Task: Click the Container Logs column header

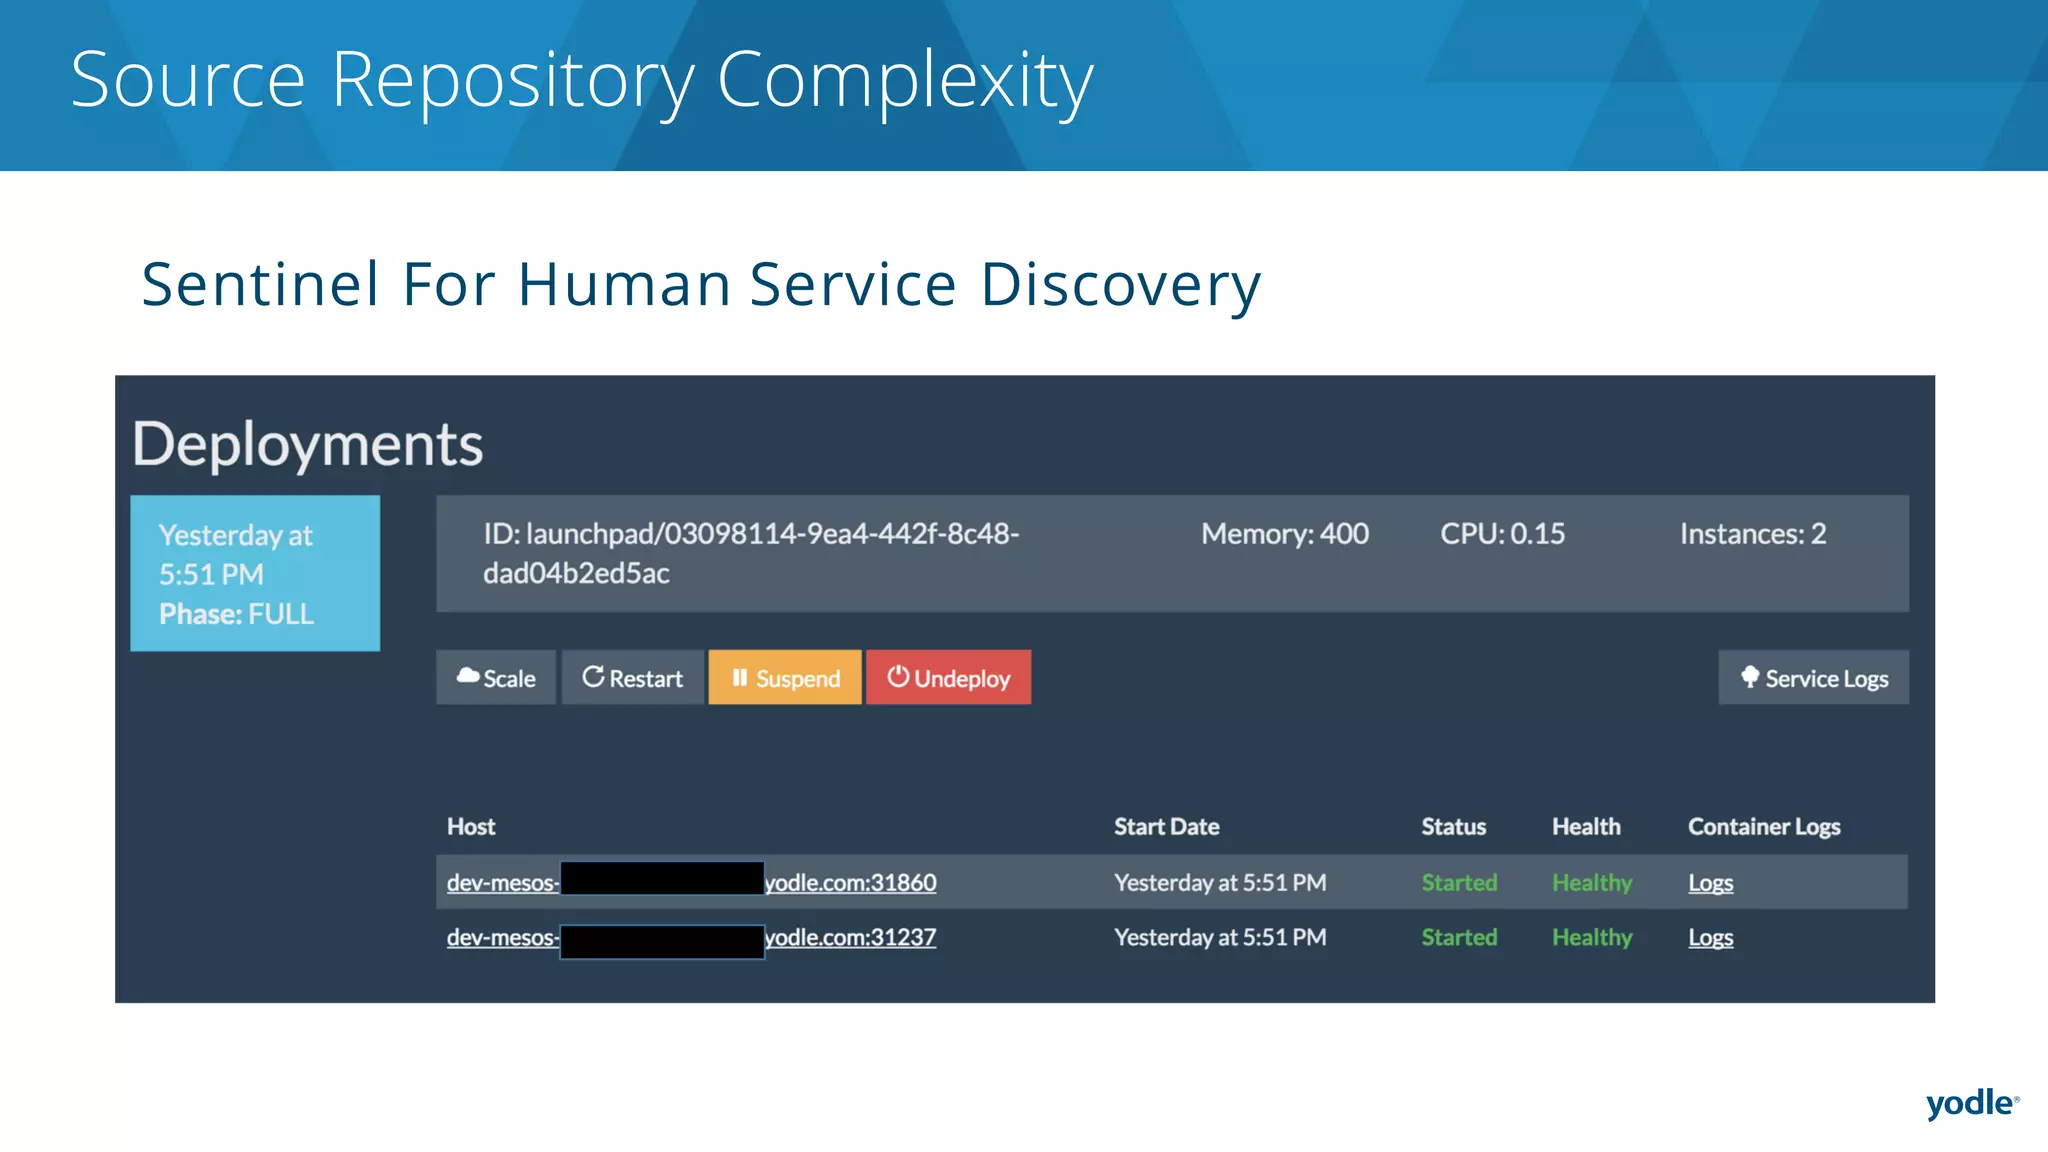Action: pos(1764,827)
